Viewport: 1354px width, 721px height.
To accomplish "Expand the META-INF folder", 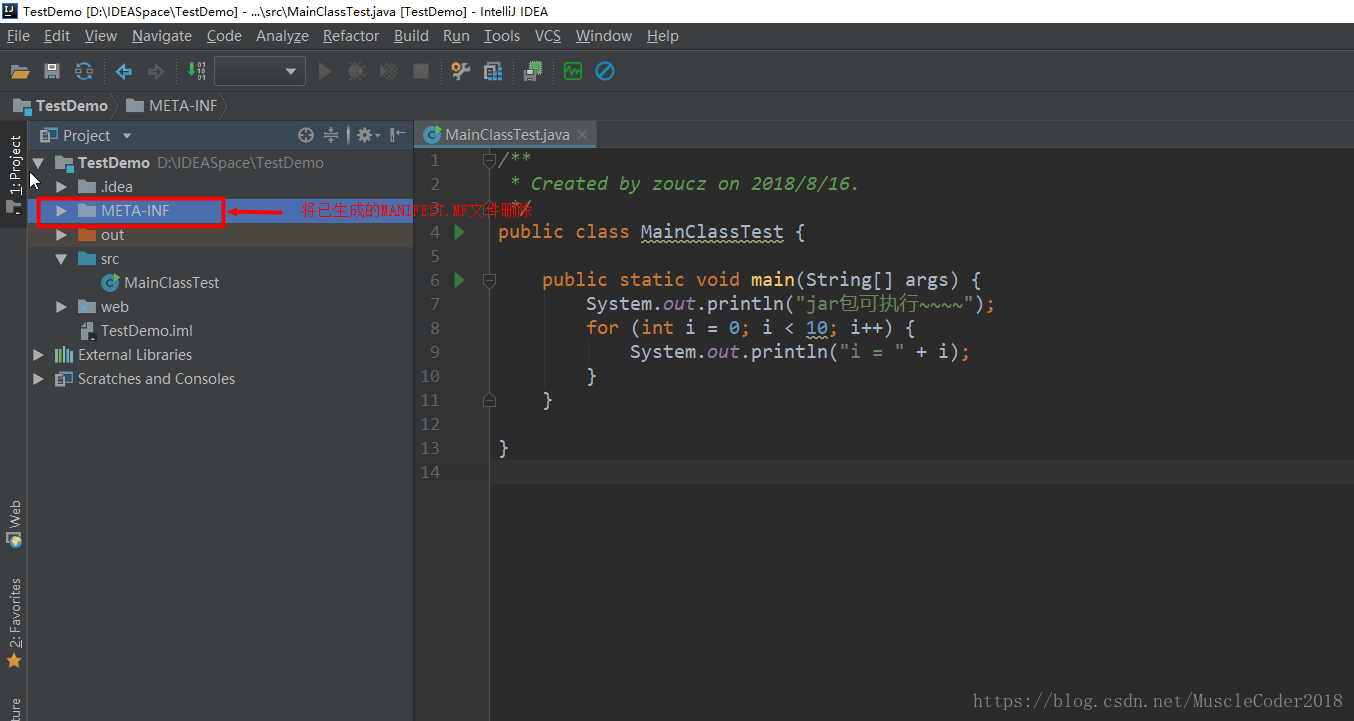I will click(x=62, y=211).
